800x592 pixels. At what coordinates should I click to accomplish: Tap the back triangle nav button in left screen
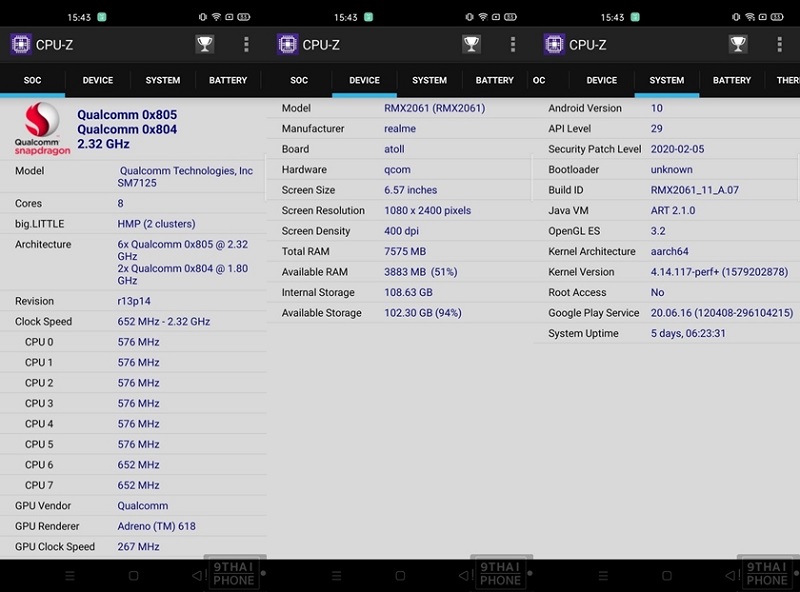pos(196,576)
